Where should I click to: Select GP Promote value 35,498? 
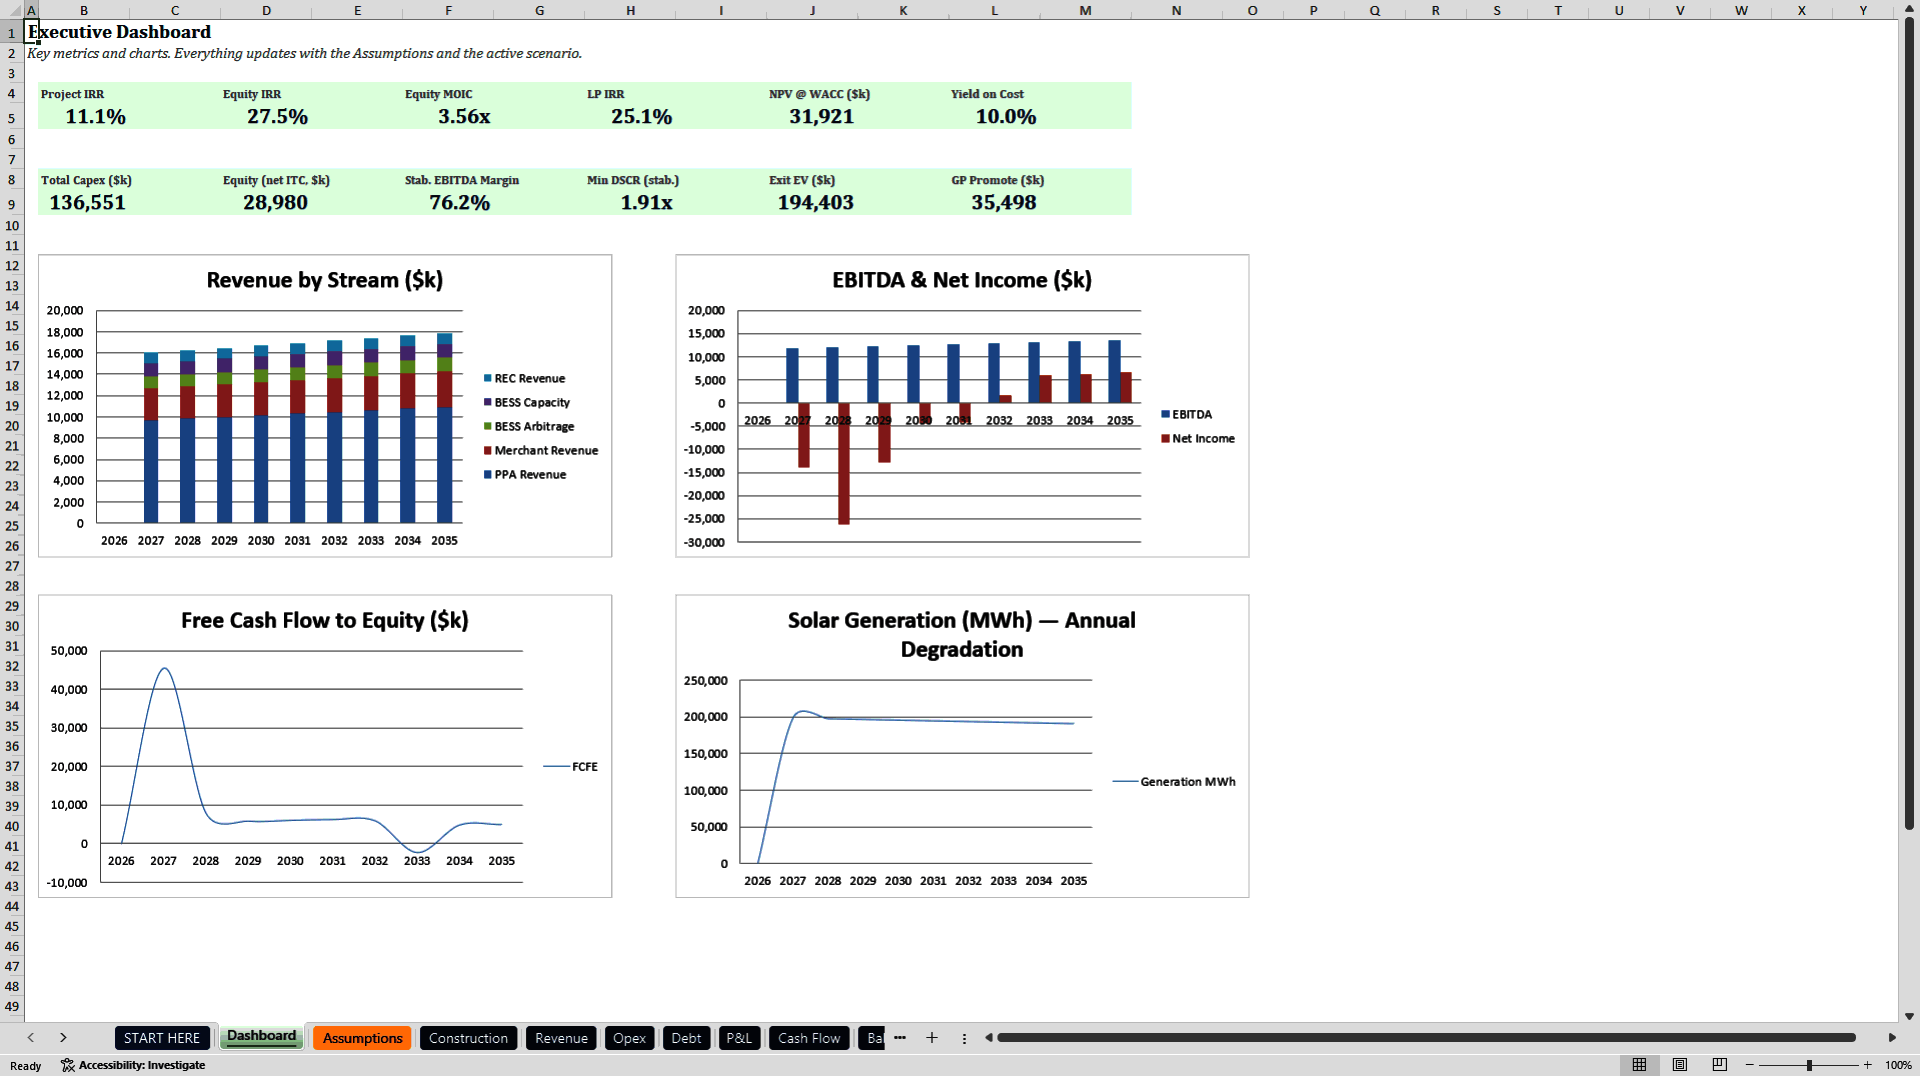tap(1003, 203)
